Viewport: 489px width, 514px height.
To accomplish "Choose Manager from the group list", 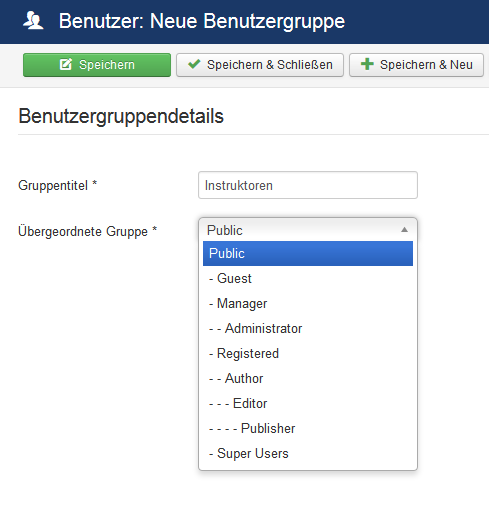I will [308, 303].
